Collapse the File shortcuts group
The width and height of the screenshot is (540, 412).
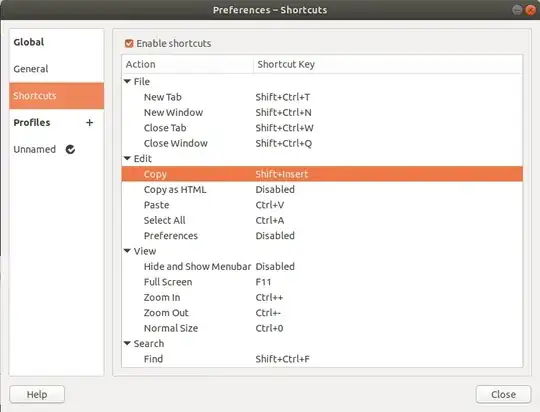pyautogui.click(x=127, y=82)
